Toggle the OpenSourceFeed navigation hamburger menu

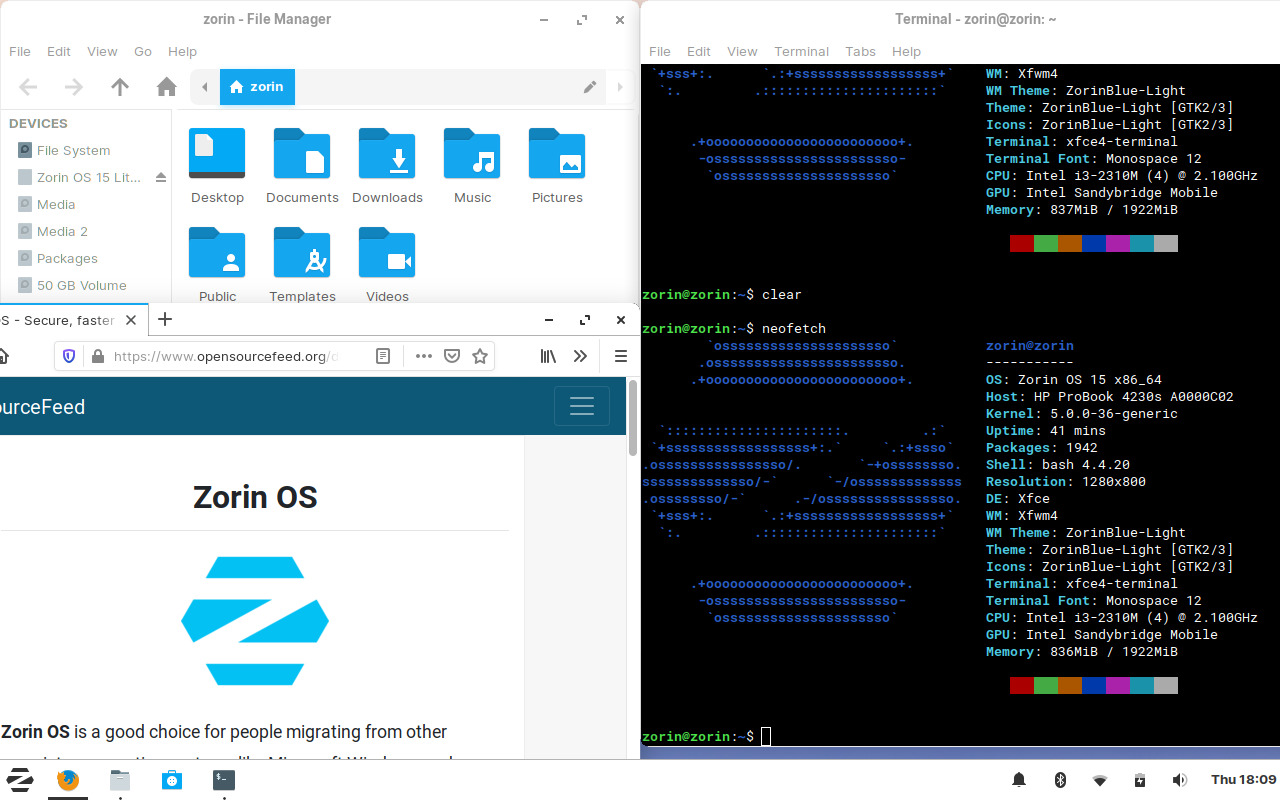click(x=582, y=406)
